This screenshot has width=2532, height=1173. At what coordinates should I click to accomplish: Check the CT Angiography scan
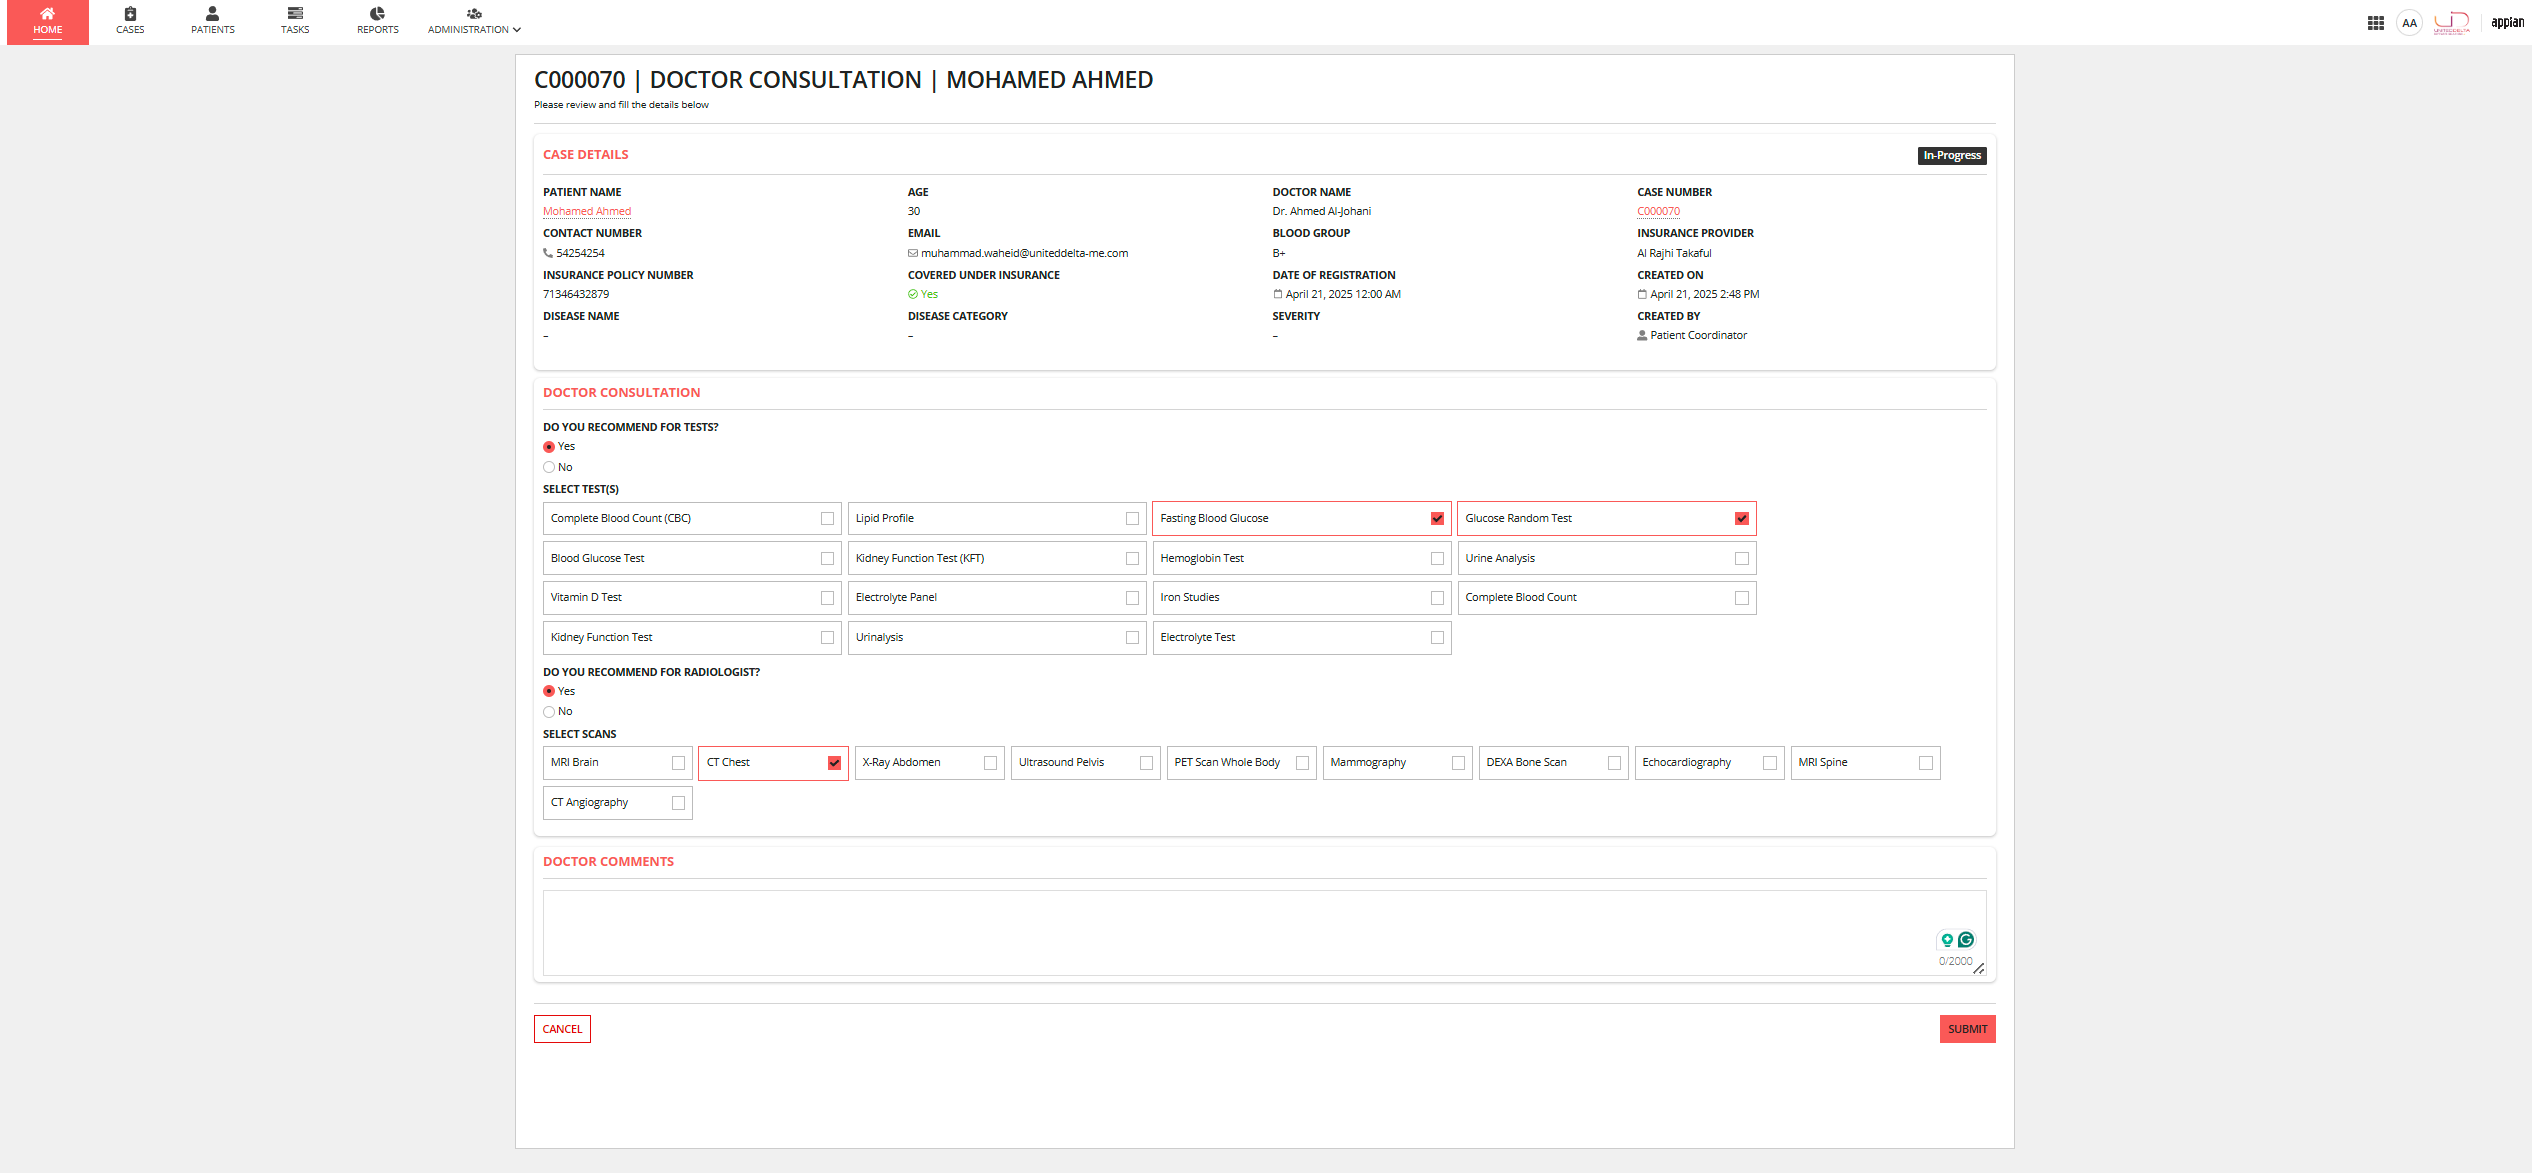[678, 803]
